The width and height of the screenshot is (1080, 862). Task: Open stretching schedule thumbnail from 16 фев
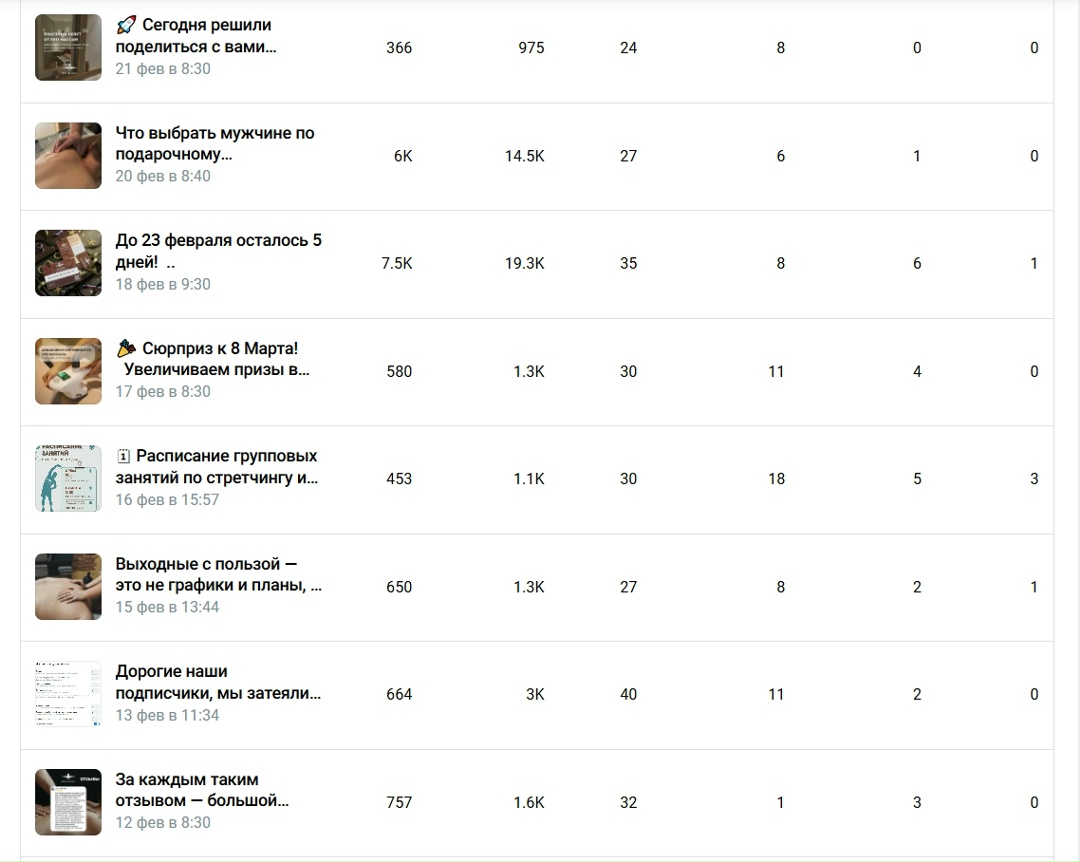[x=68, y=479]
